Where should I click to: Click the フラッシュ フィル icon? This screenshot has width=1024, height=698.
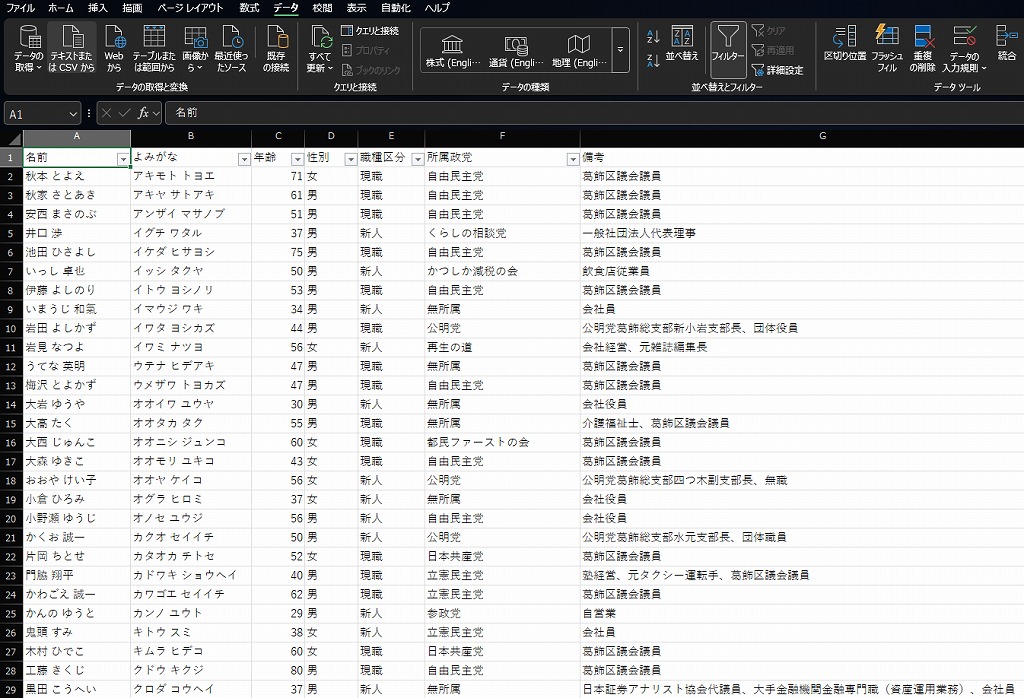point(887,50)
